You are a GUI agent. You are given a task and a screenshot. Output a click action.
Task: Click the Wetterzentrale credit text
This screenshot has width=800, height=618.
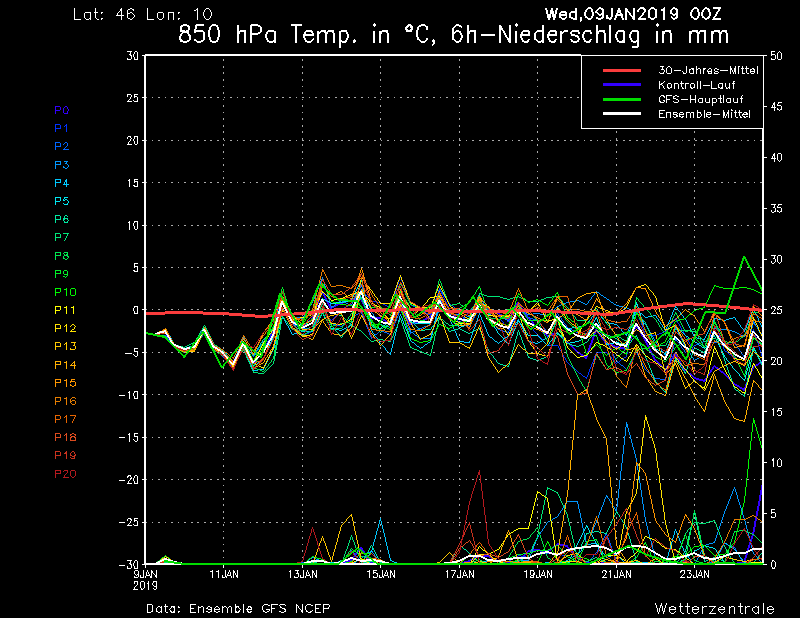714,608
